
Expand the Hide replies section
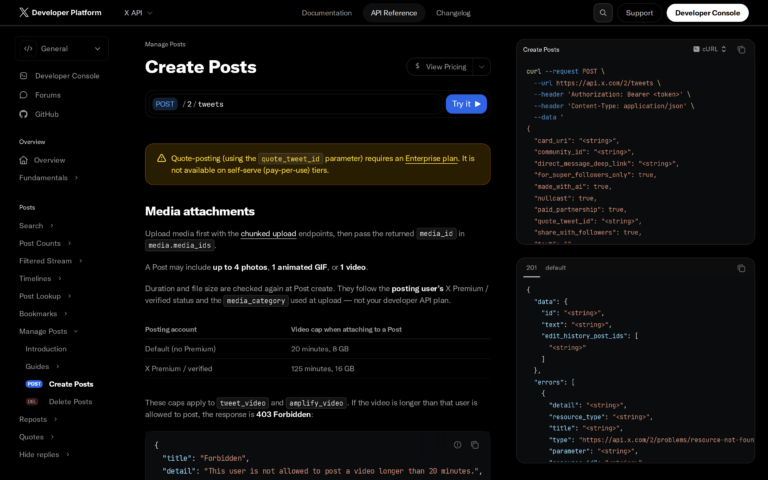click(68, 455)
